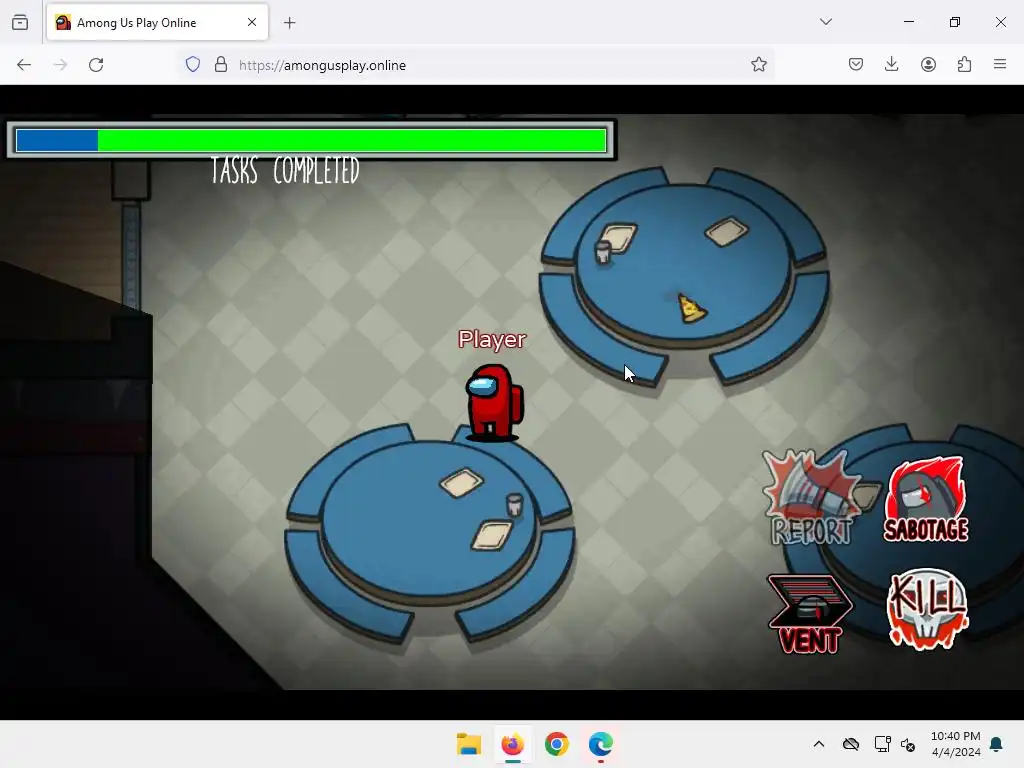1024x768 pixels.
Task: Open tracking protection shield info
Action: 193,65
